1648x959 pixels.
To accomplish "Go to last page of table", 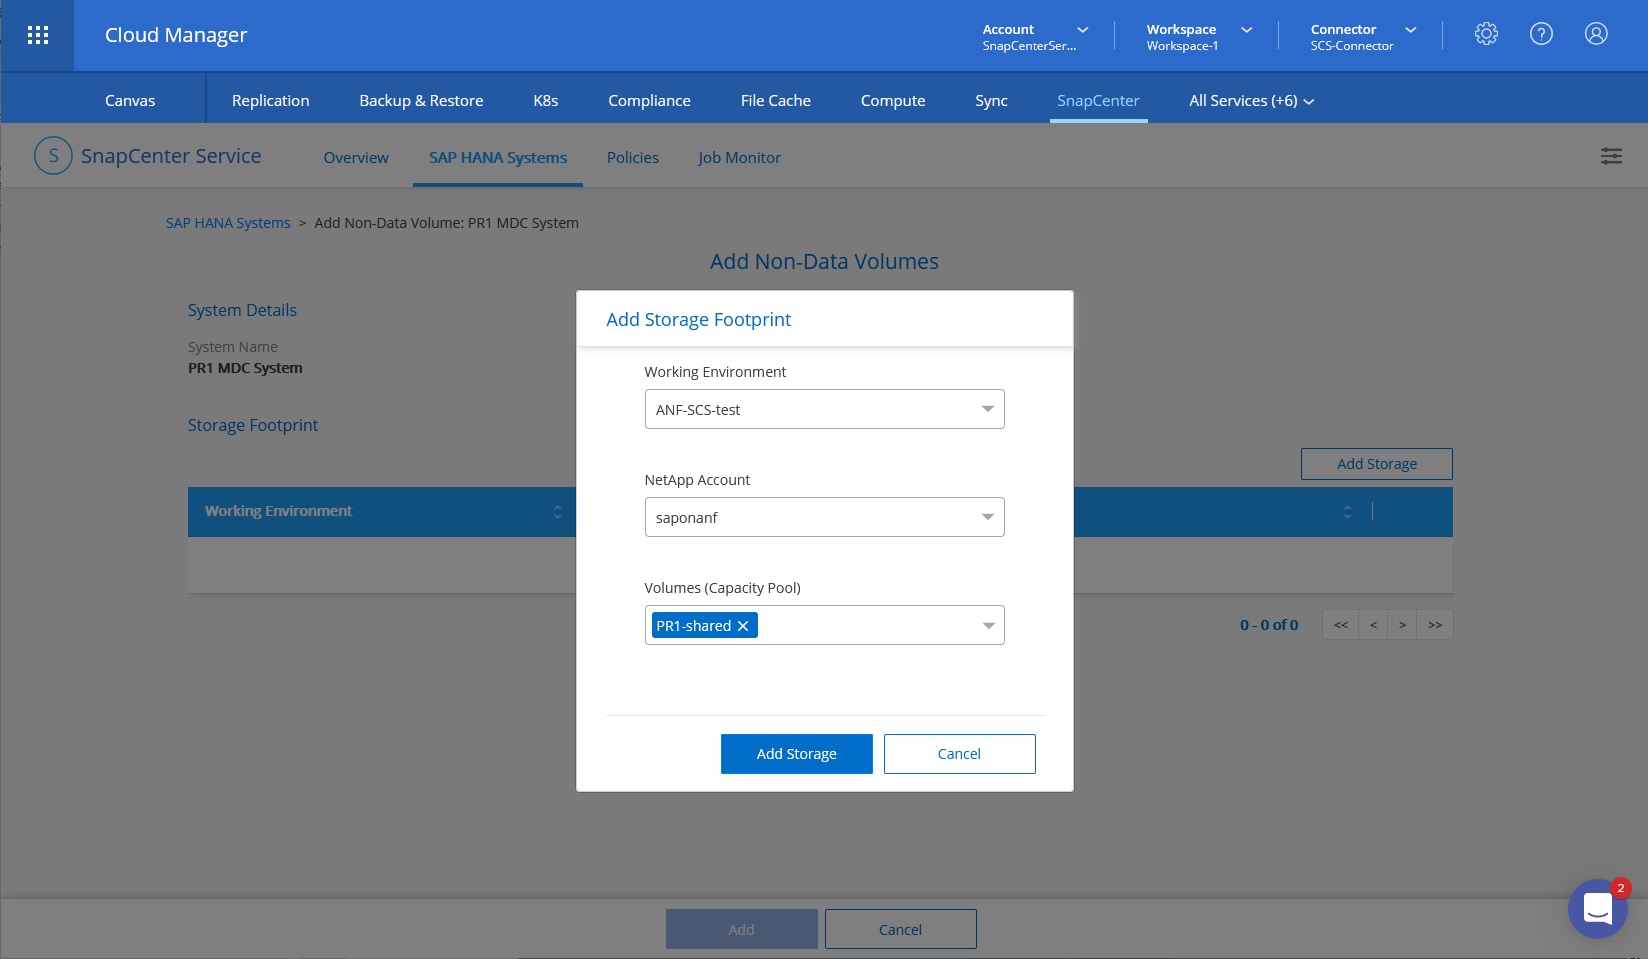I will point(1435,625).
